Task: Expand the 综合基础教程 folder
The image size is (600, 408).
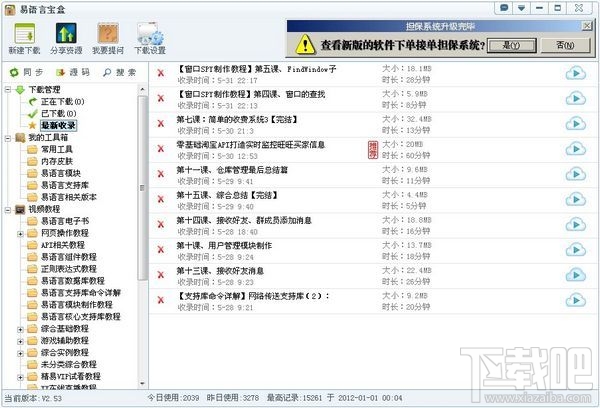Action: (x=20, y=329)
